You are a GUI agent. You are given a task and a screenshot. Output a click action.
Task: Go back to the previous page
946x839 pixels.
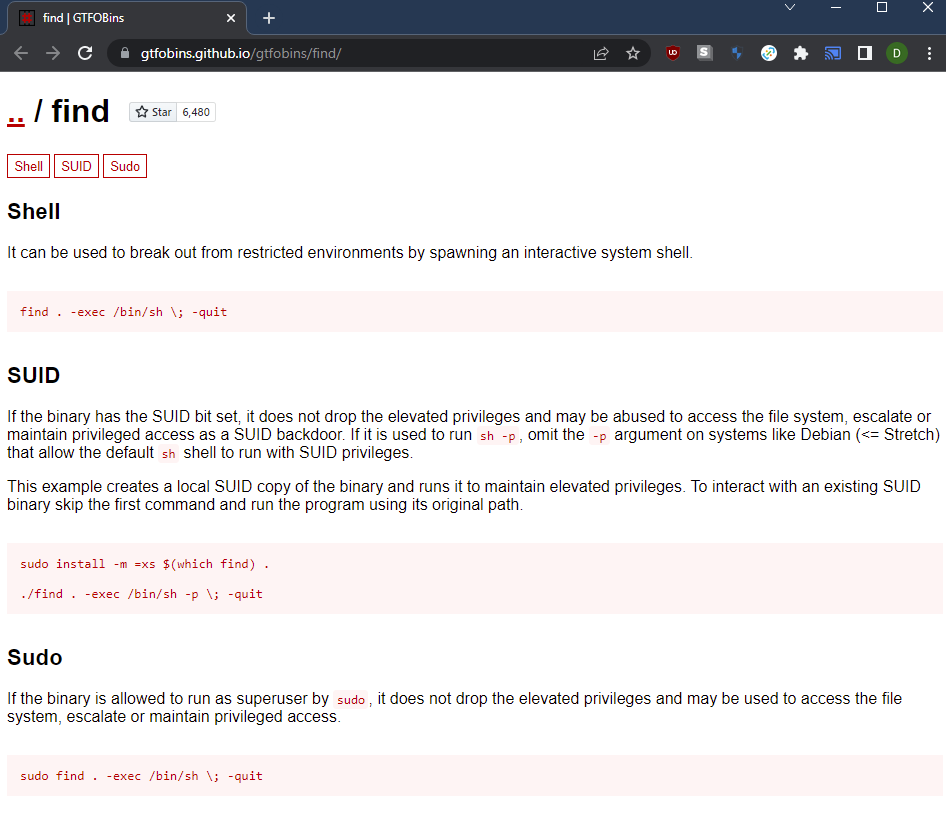click(21, 53)
